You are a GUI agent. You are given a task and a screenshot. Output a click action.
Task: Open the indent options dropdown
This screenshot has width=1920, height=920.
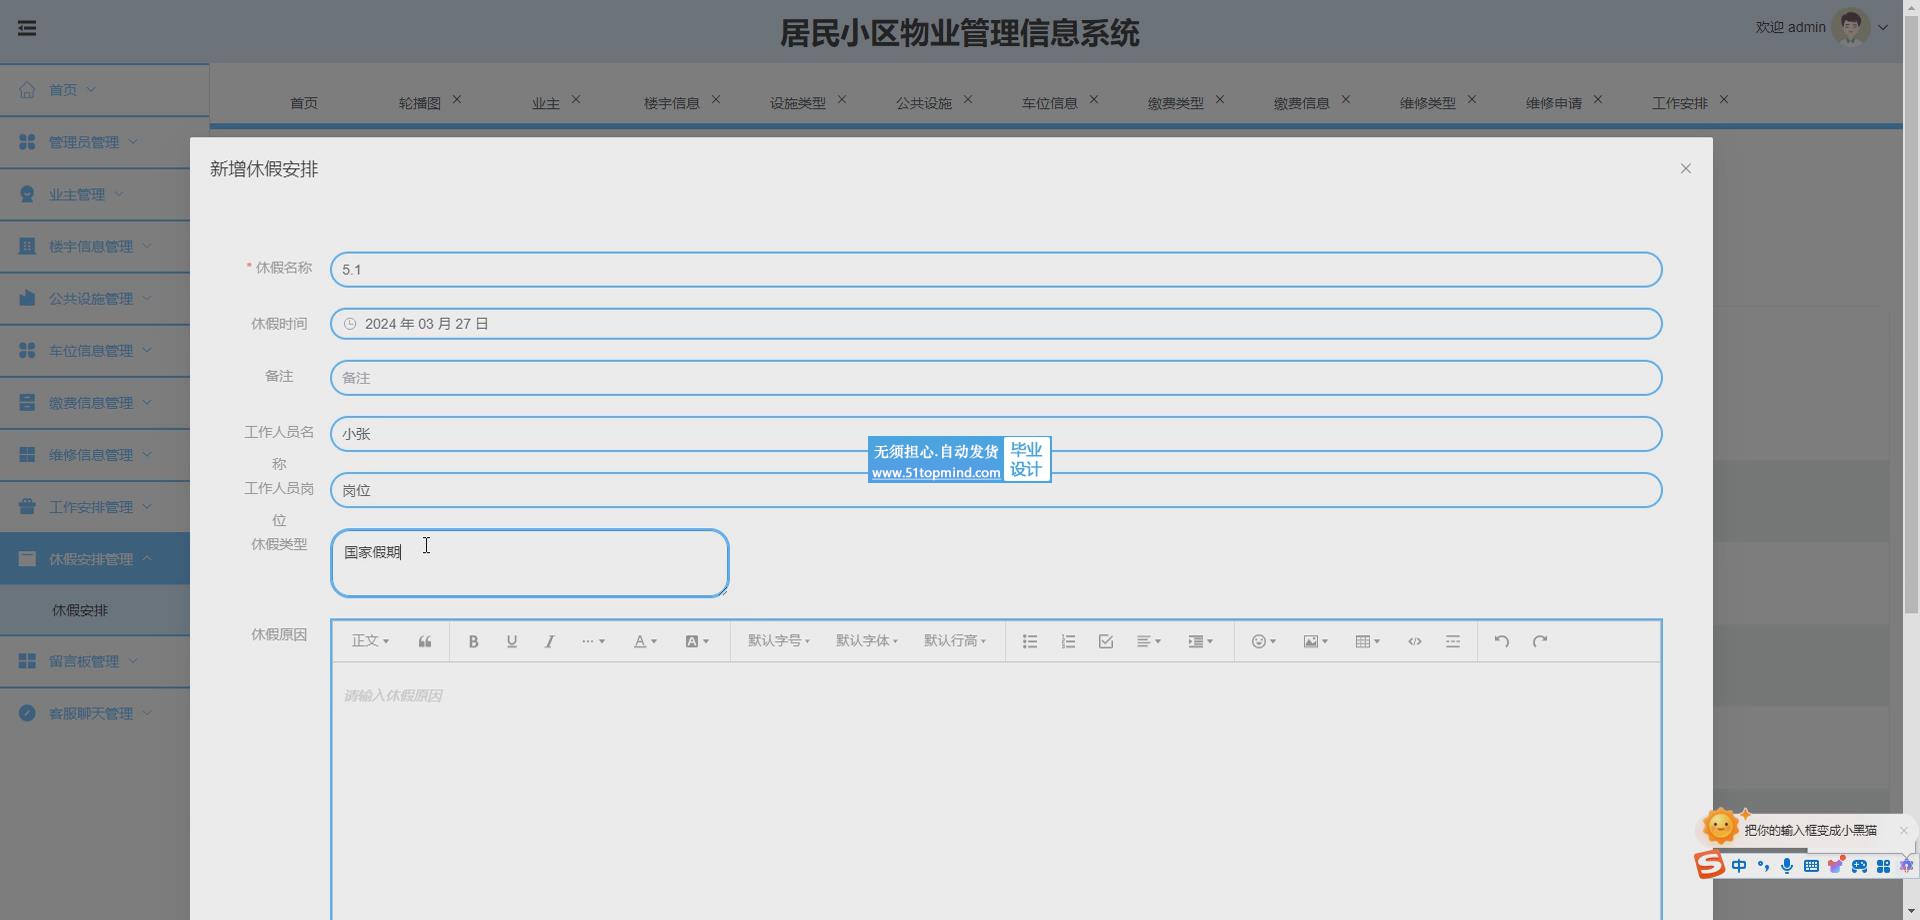[1201, 642]
